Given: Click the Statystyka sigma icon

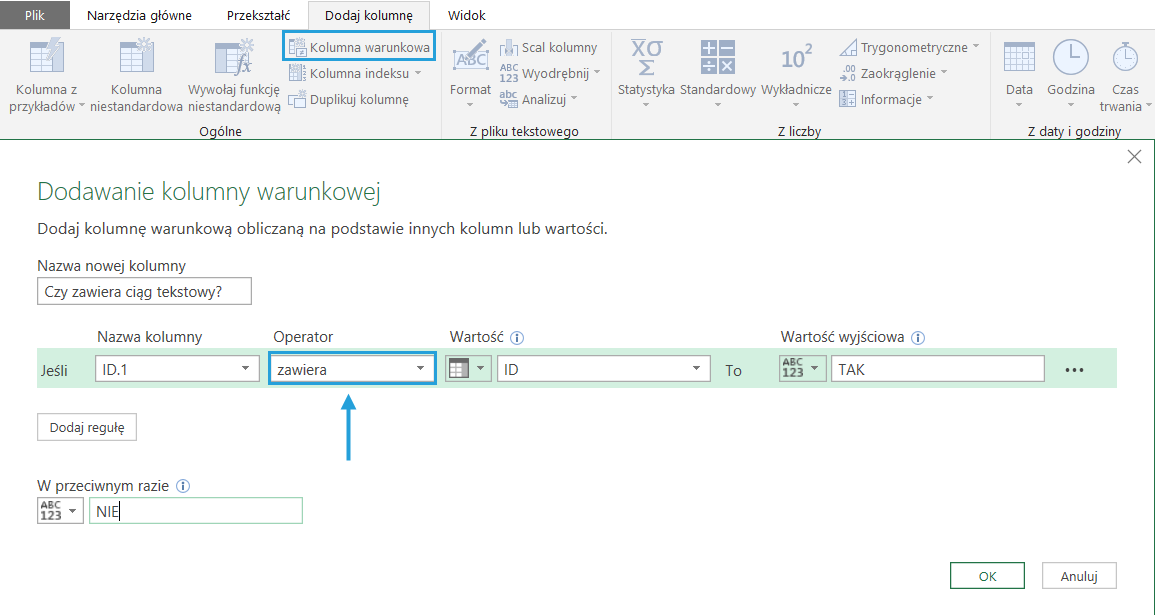Looking at the screenshot, I should pos(646,58).
